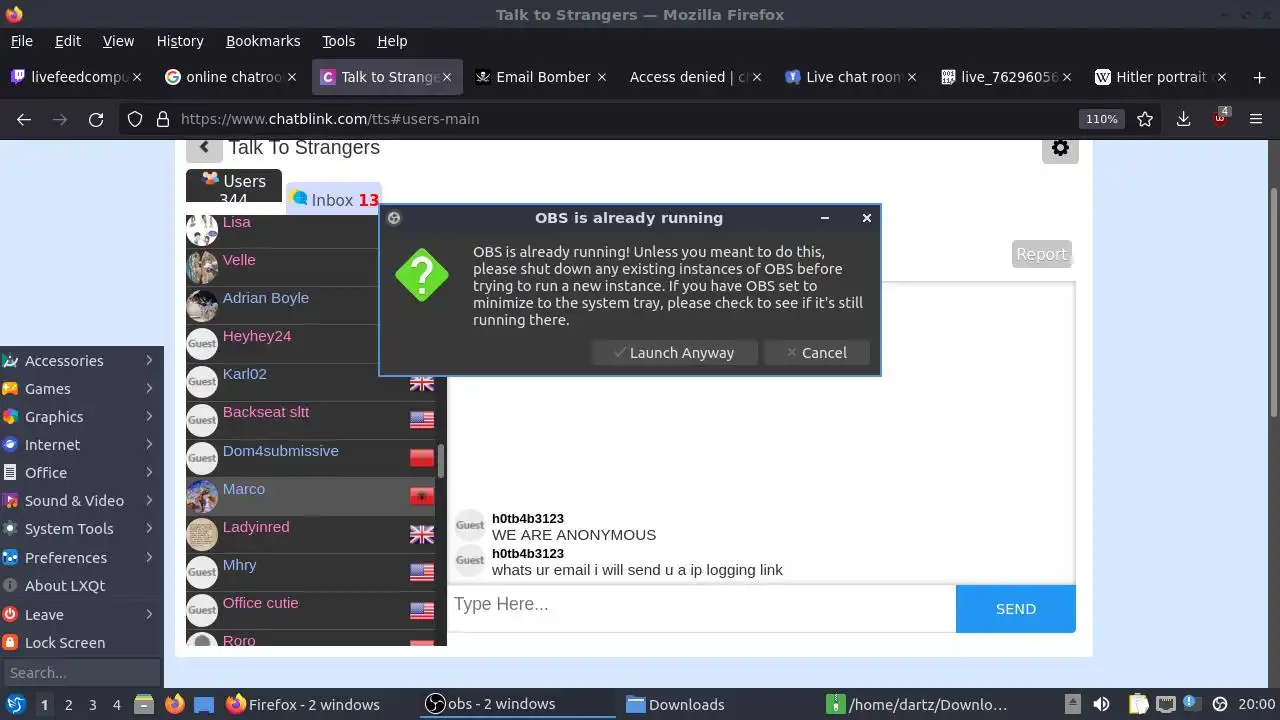Open the Firefox hamburger menu
This screenshot has width=1280, height=720.
[1256, 119]
